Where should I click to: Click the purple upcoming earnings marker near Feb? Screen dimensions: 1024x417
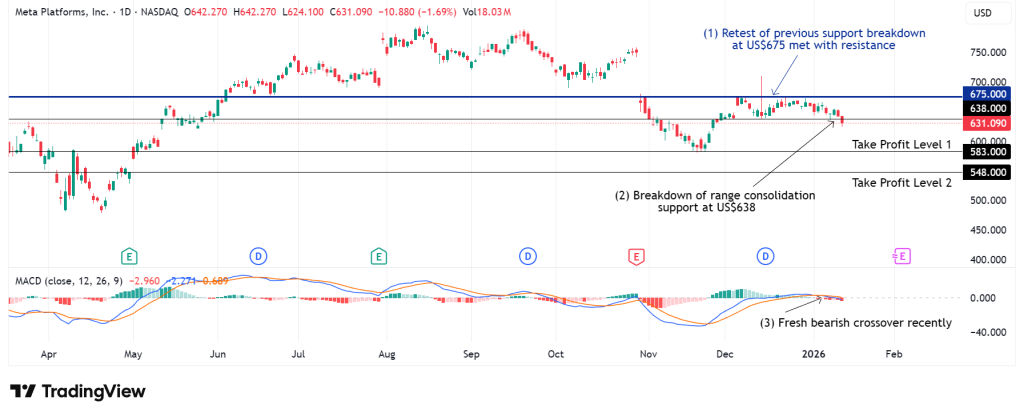pyautogui.click(x=902, y=256)
